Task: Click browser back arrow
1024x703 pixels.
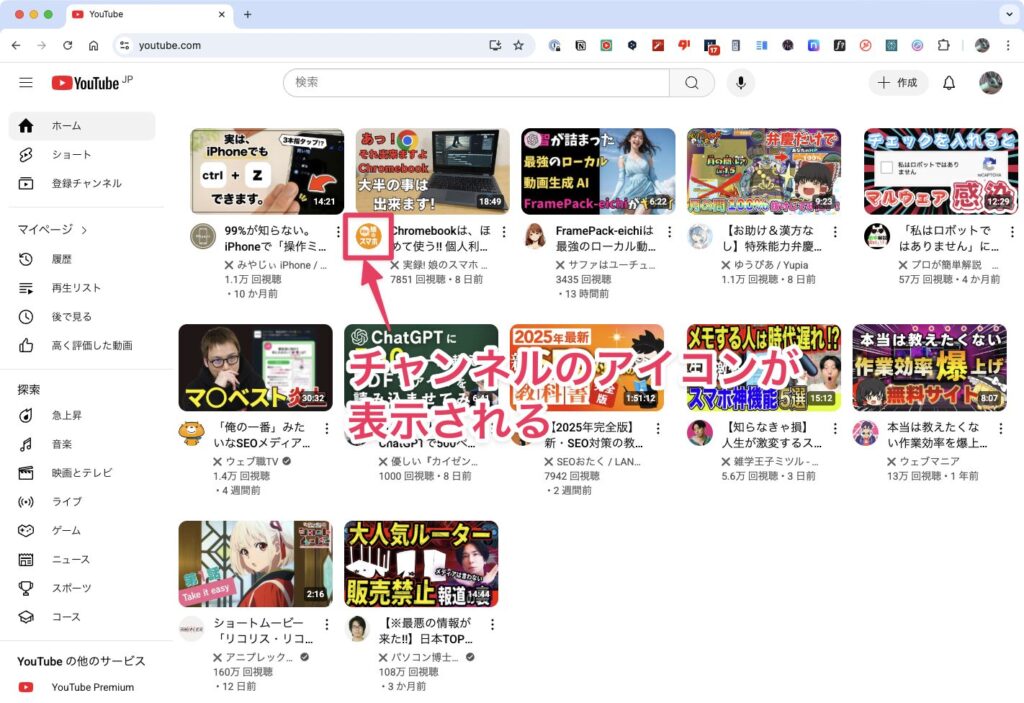Action: (16, 45)
